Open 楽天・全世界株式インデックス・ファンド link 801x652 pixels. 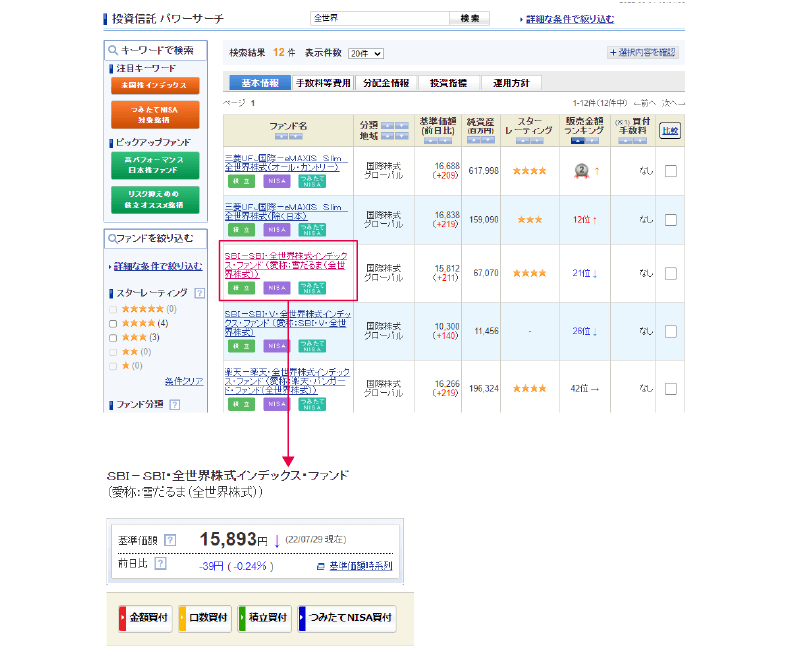pyautogui.click(x=287, y=381)
